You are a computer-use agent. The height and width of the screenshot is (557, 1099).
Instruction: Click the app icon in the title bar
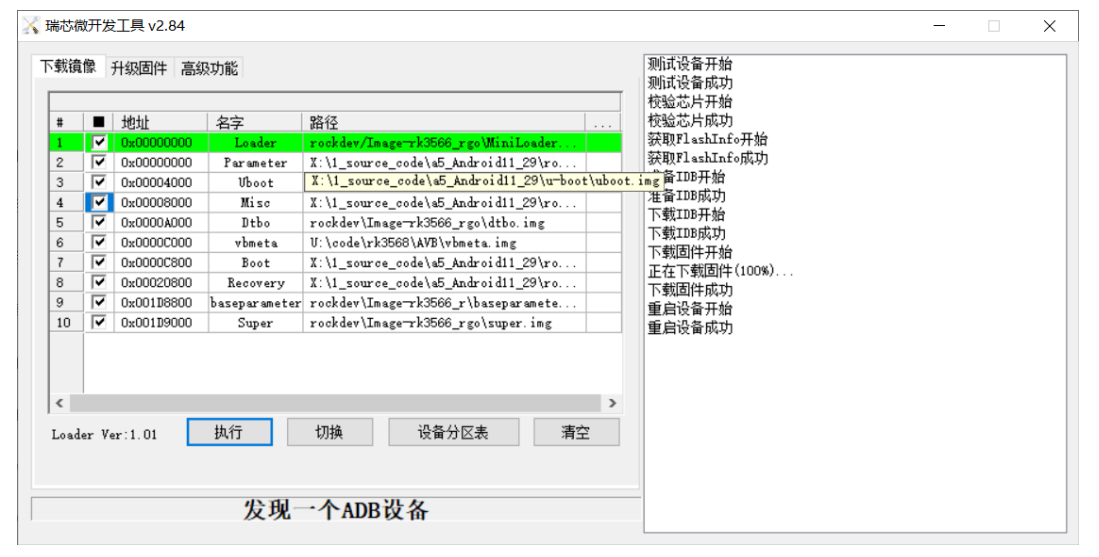[30, 27]
